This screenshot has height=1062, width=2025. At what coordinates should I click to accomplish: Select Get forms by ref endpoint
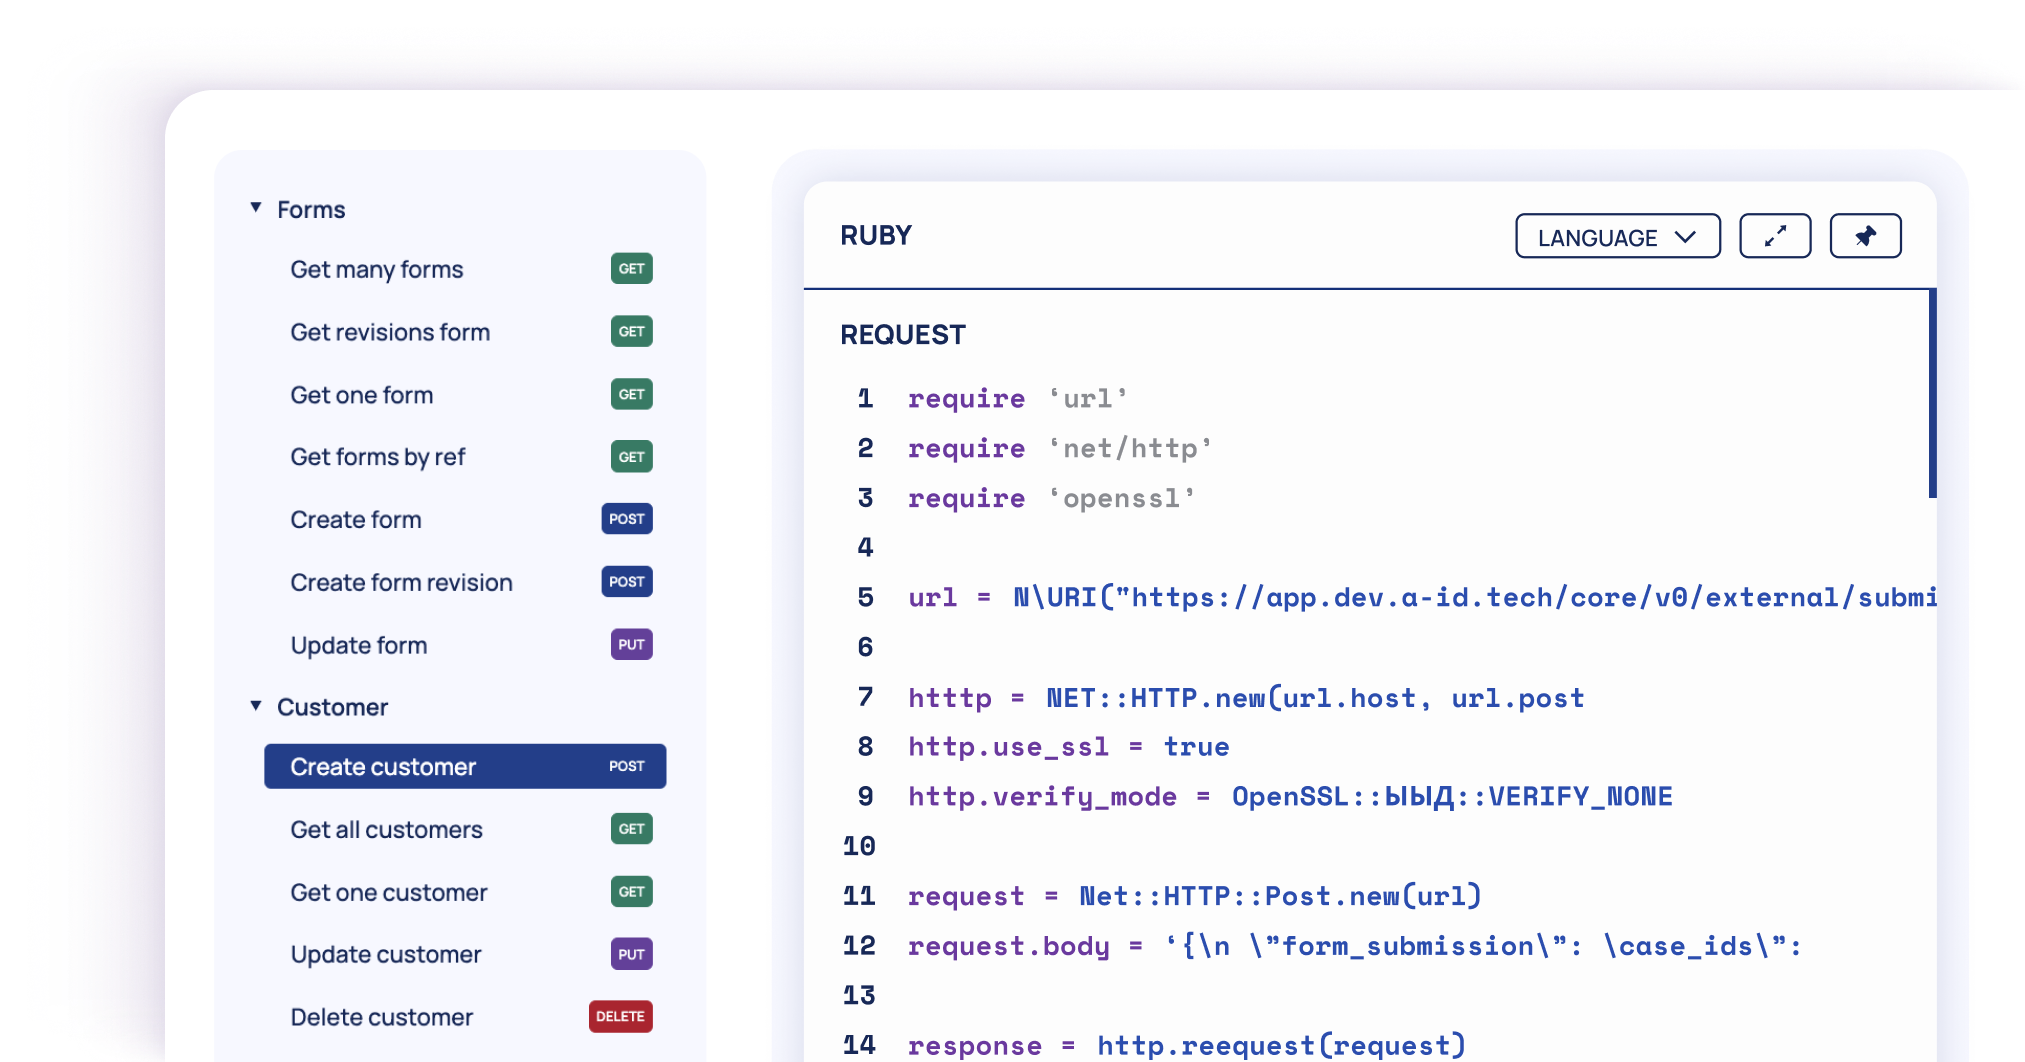378,457
